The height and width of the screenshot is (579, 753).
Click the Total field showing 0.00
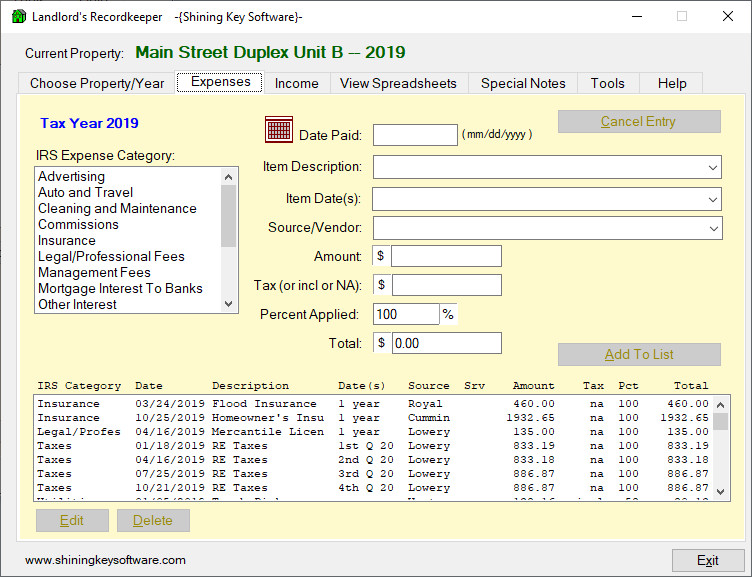[447, 343]
